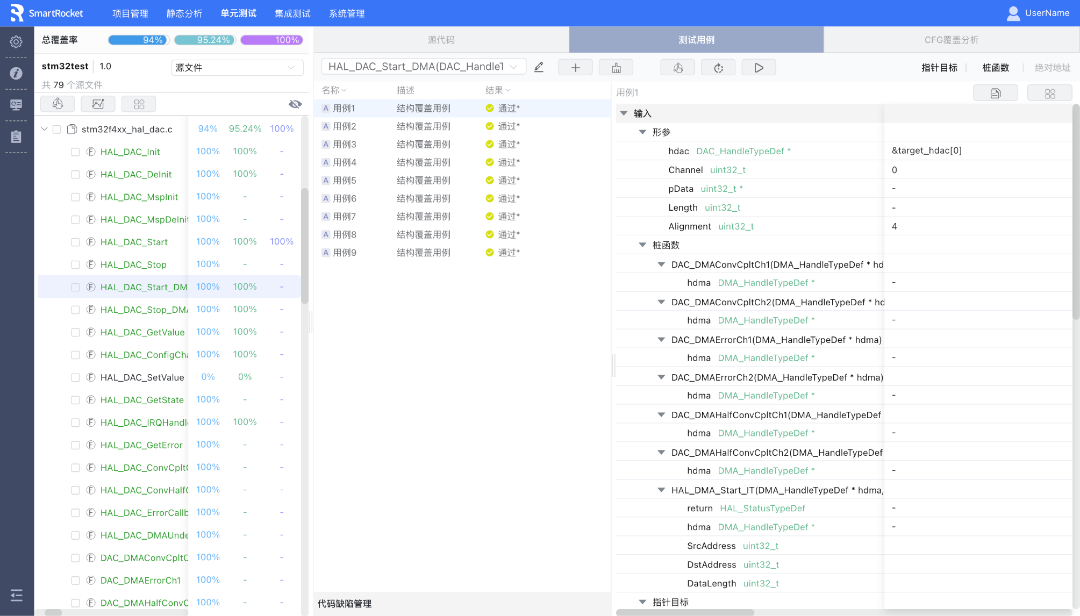Click the add test case plus button
This screenshot has width=1080, height=616.
[x=575, y=67]
